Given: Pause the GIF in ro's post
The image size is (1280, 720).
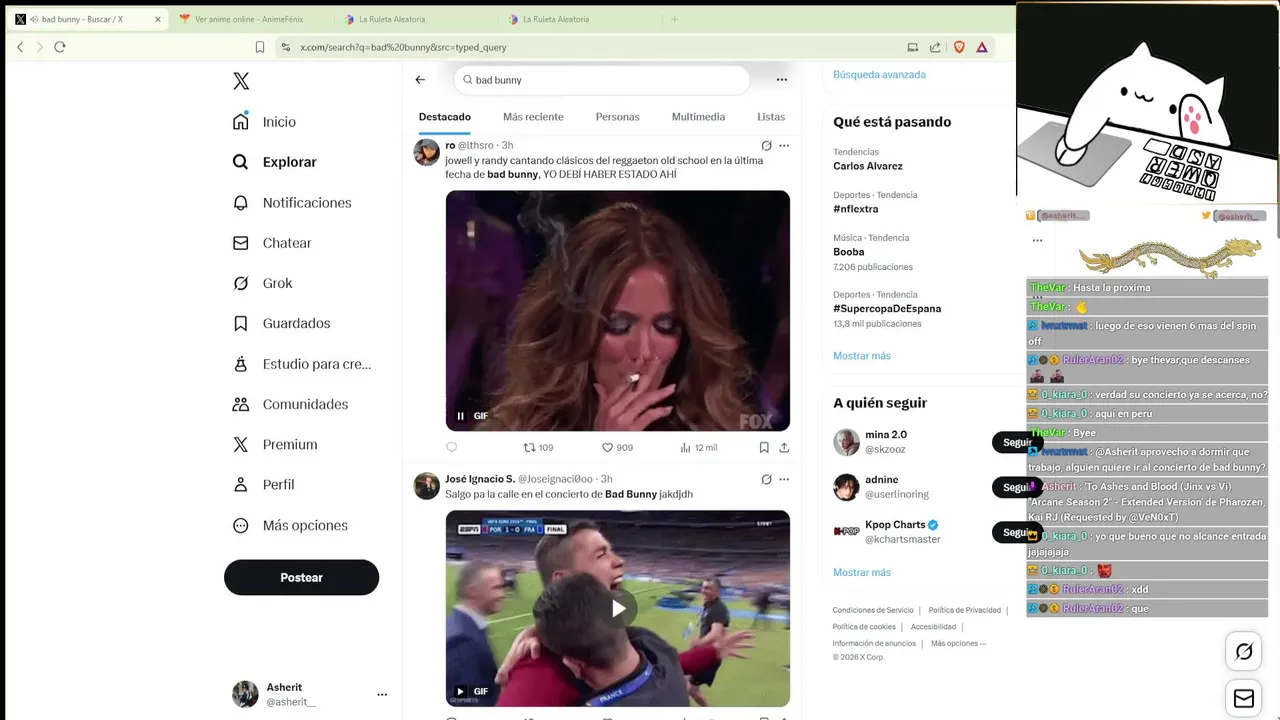Looking at the screenshot, I should point(460,416).
